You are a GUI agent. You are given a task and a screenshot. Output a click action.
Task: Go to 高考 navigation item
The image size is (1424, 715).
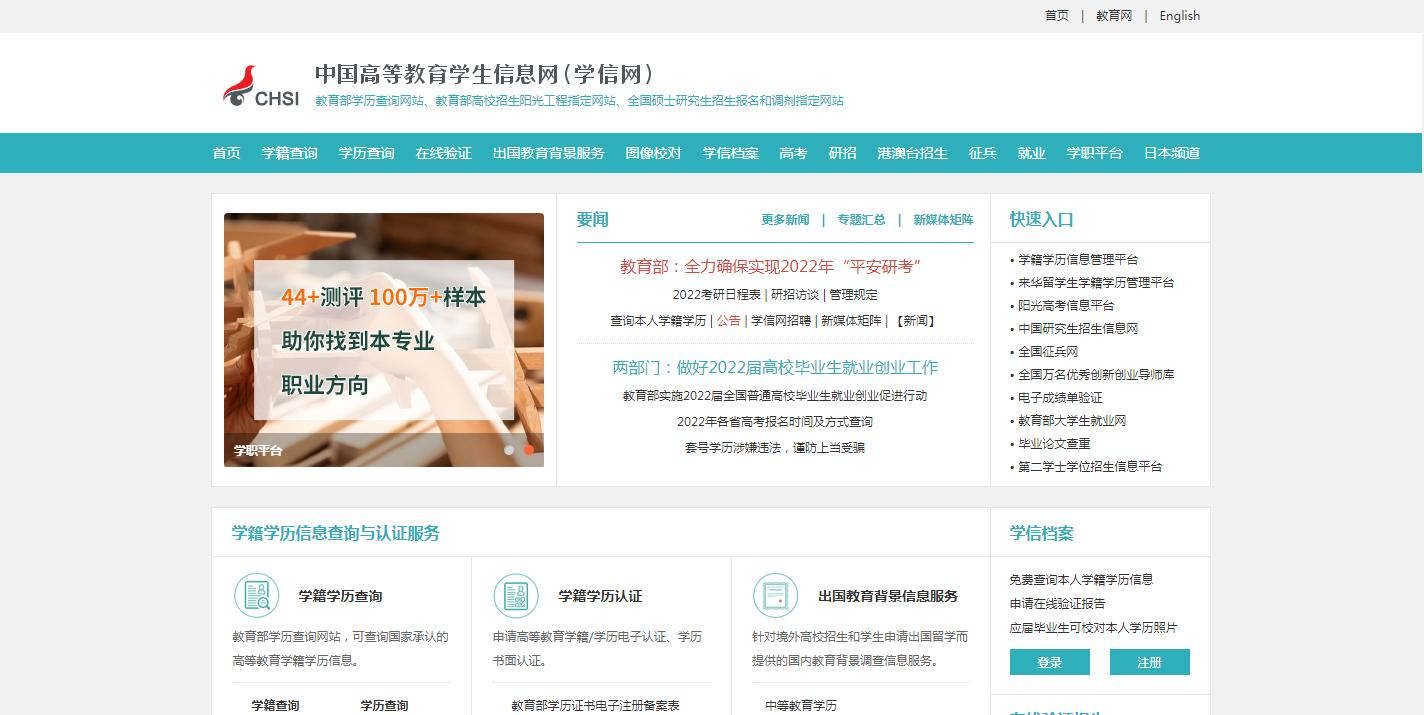click(793, 153)
